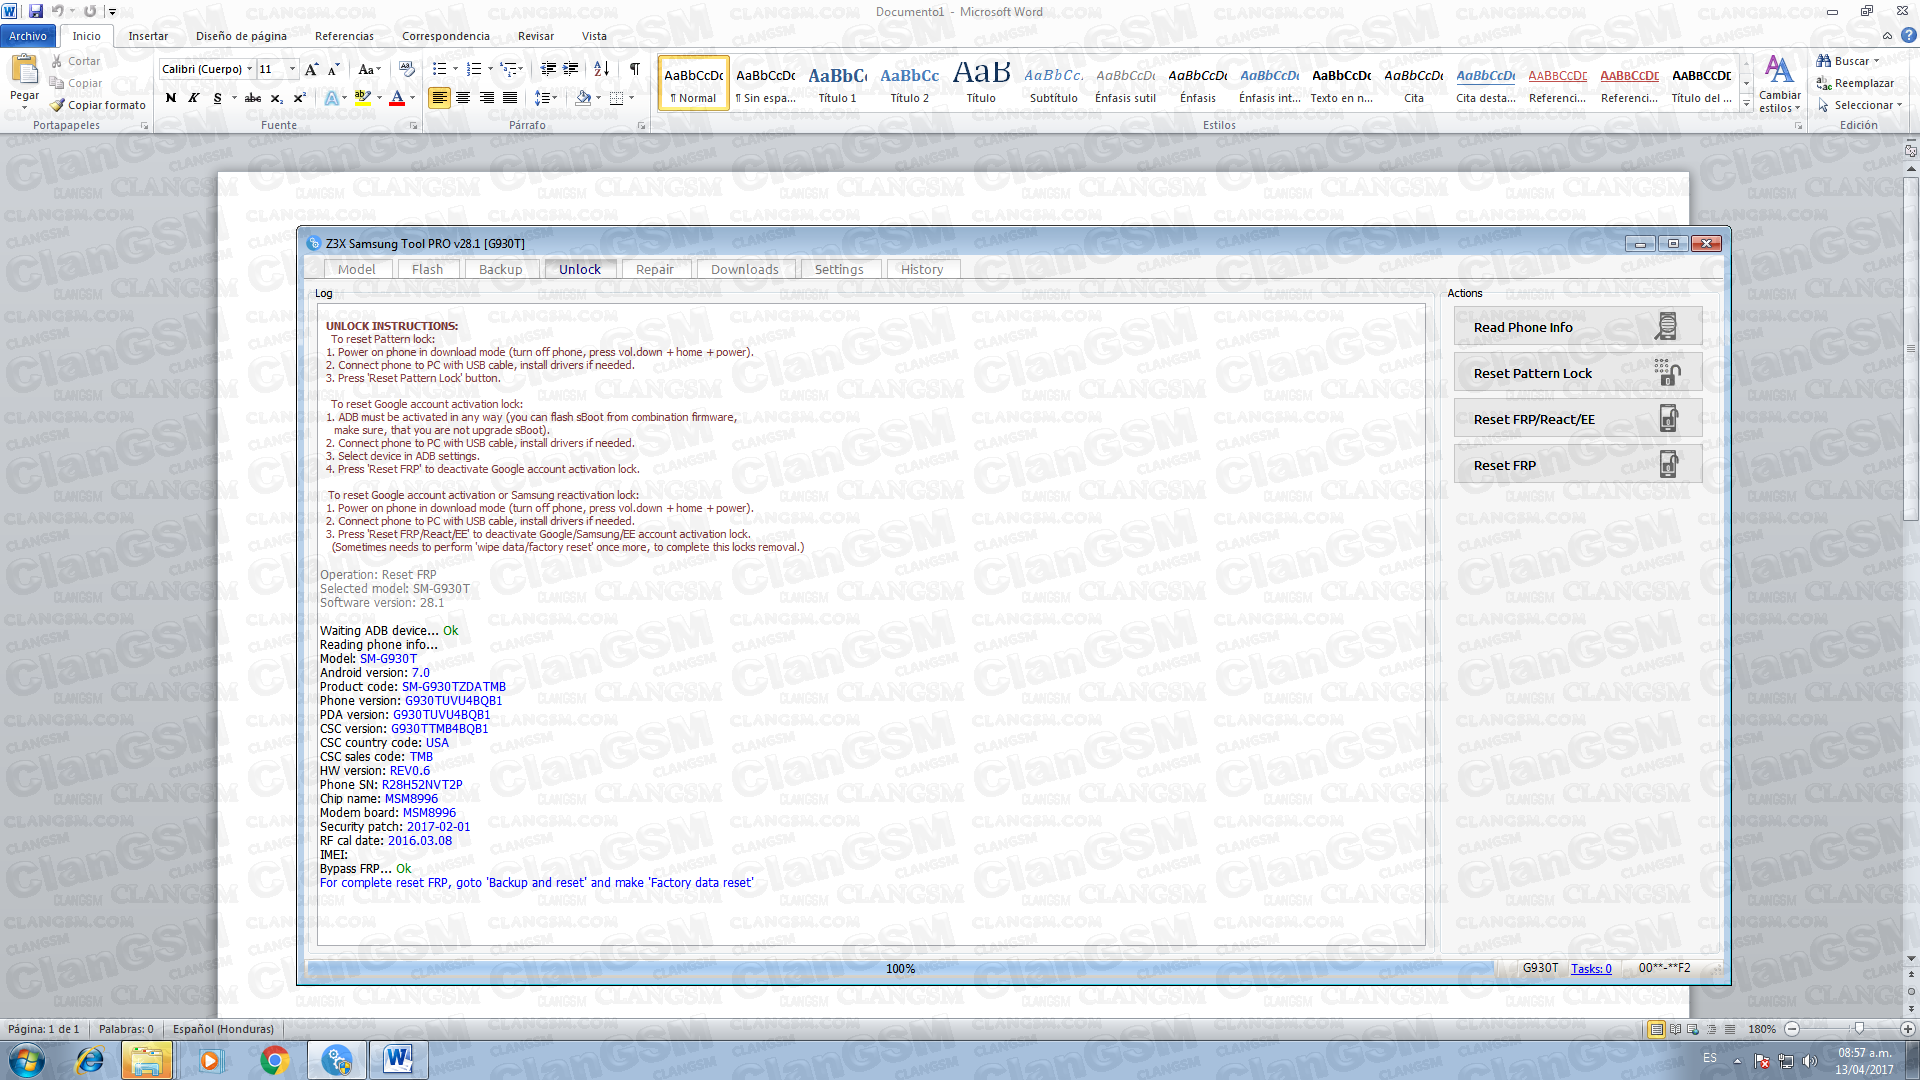Click the numbered list icon
The height and width of the screenshot is (1080, 1920).
pyautogui.click(x=474, y=69)
